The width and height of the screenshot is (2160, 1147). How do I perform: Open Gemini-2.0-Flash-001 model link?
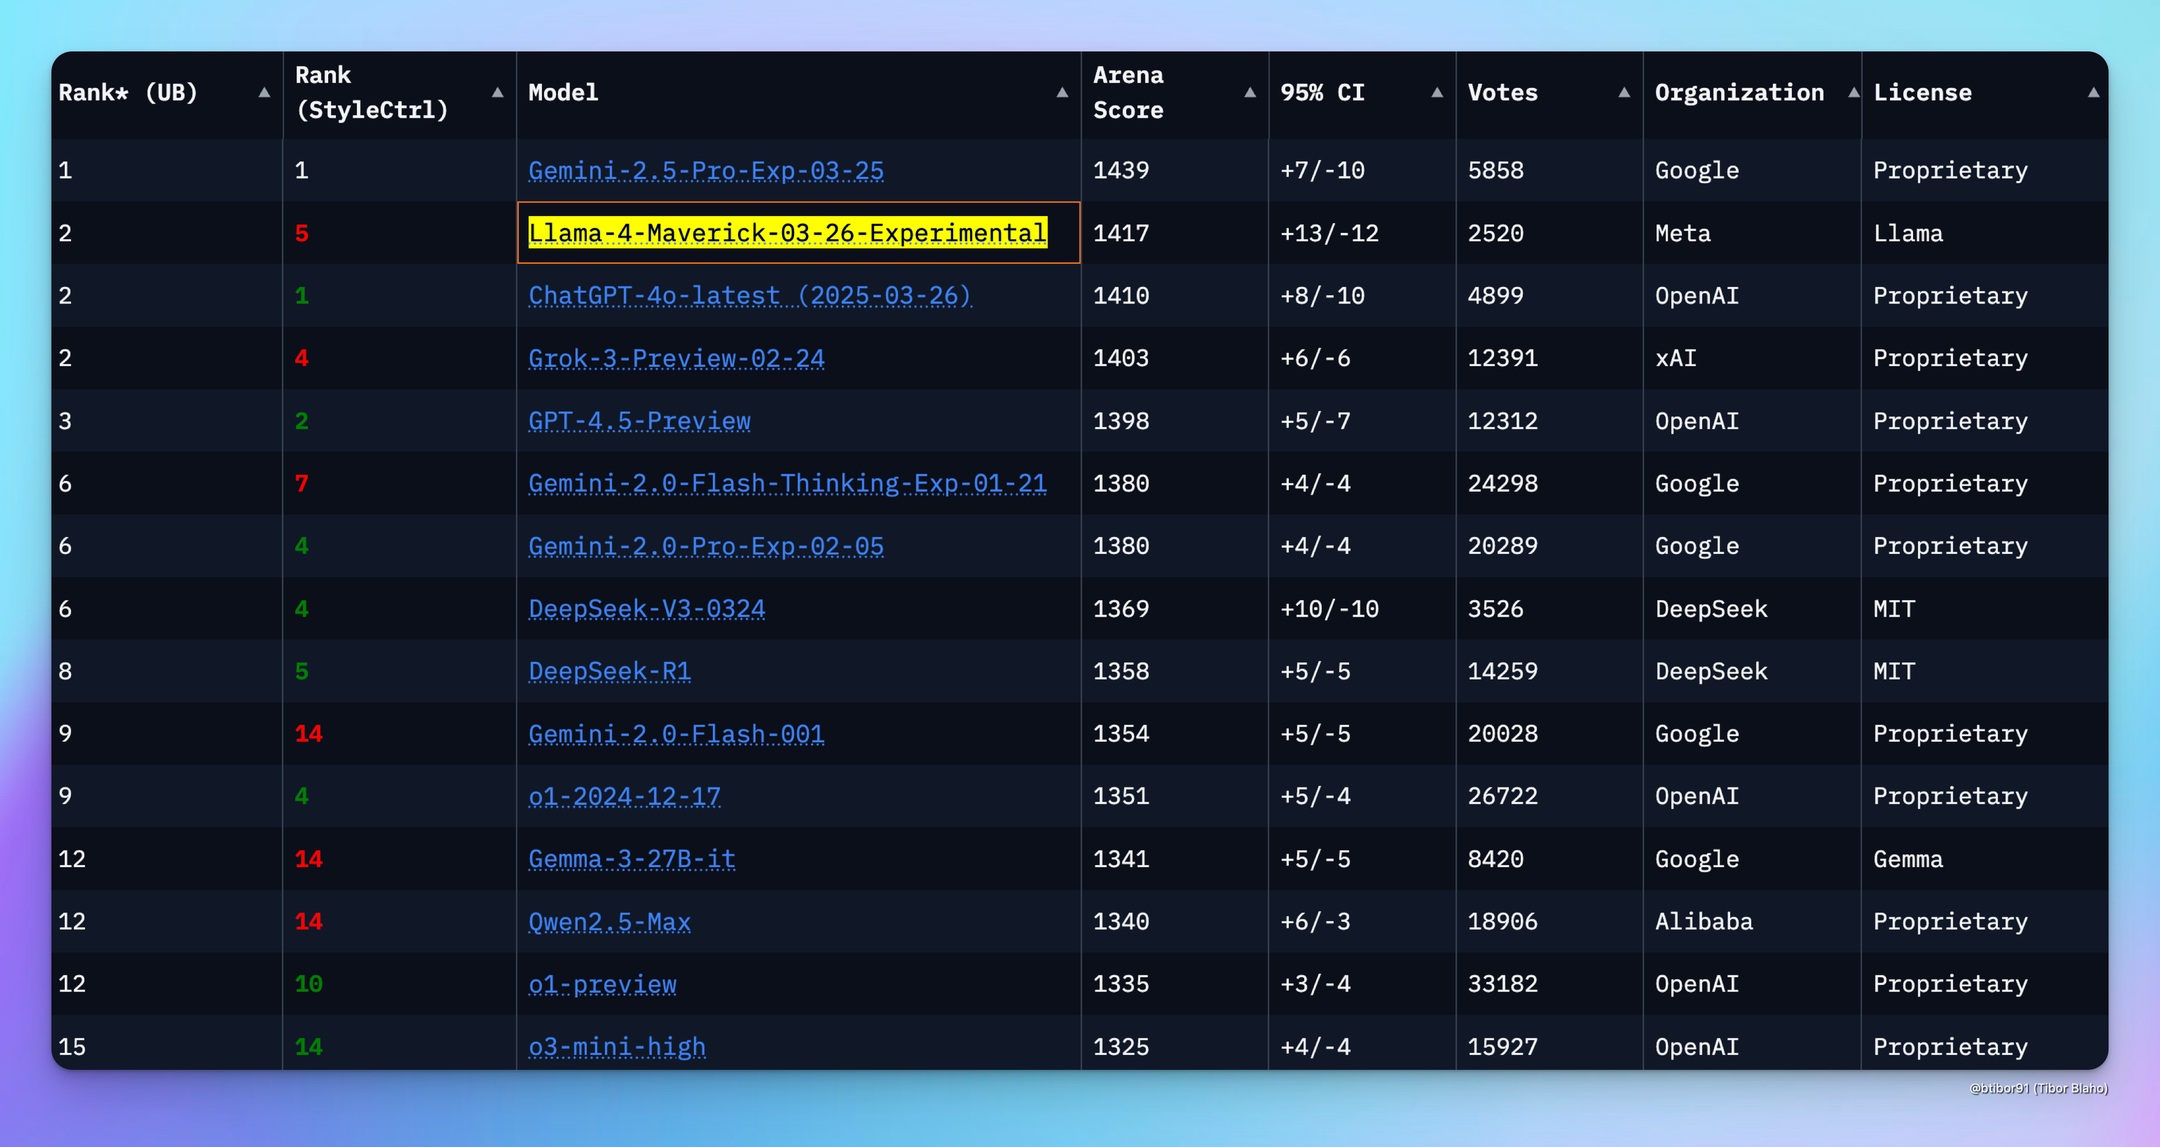coord(676,734)
